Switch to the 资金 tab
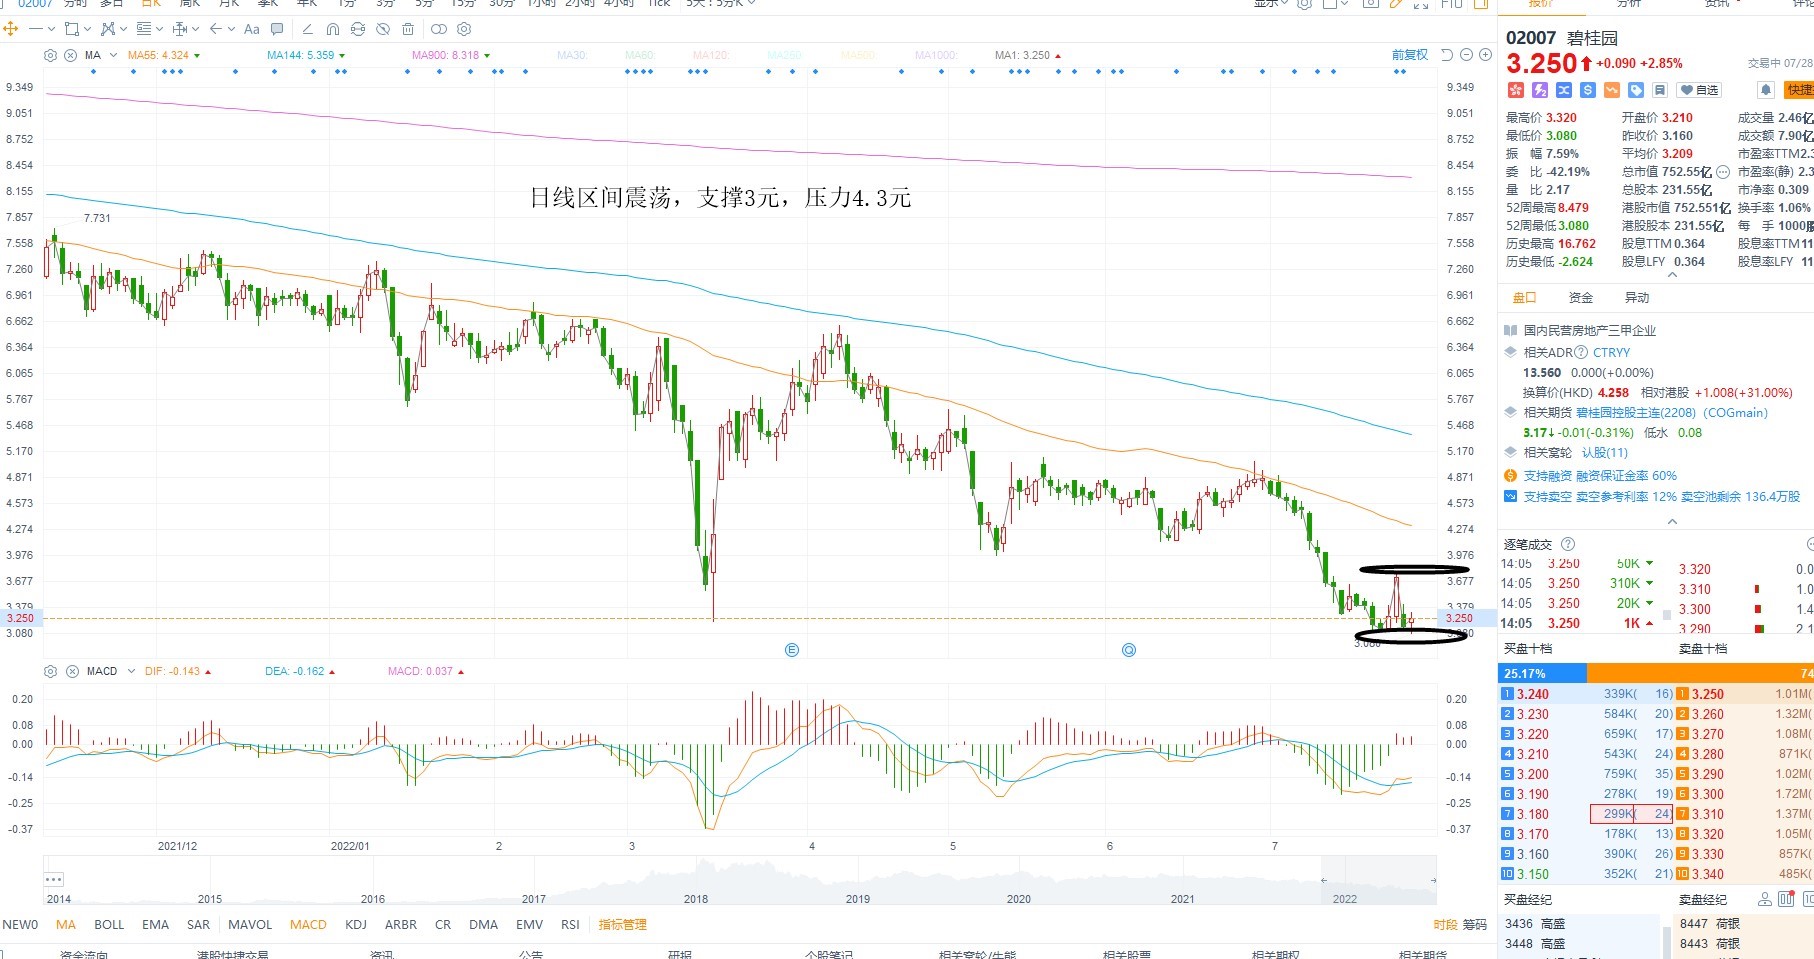This screenshot has width=1814, height=959. coord(1581,298)
